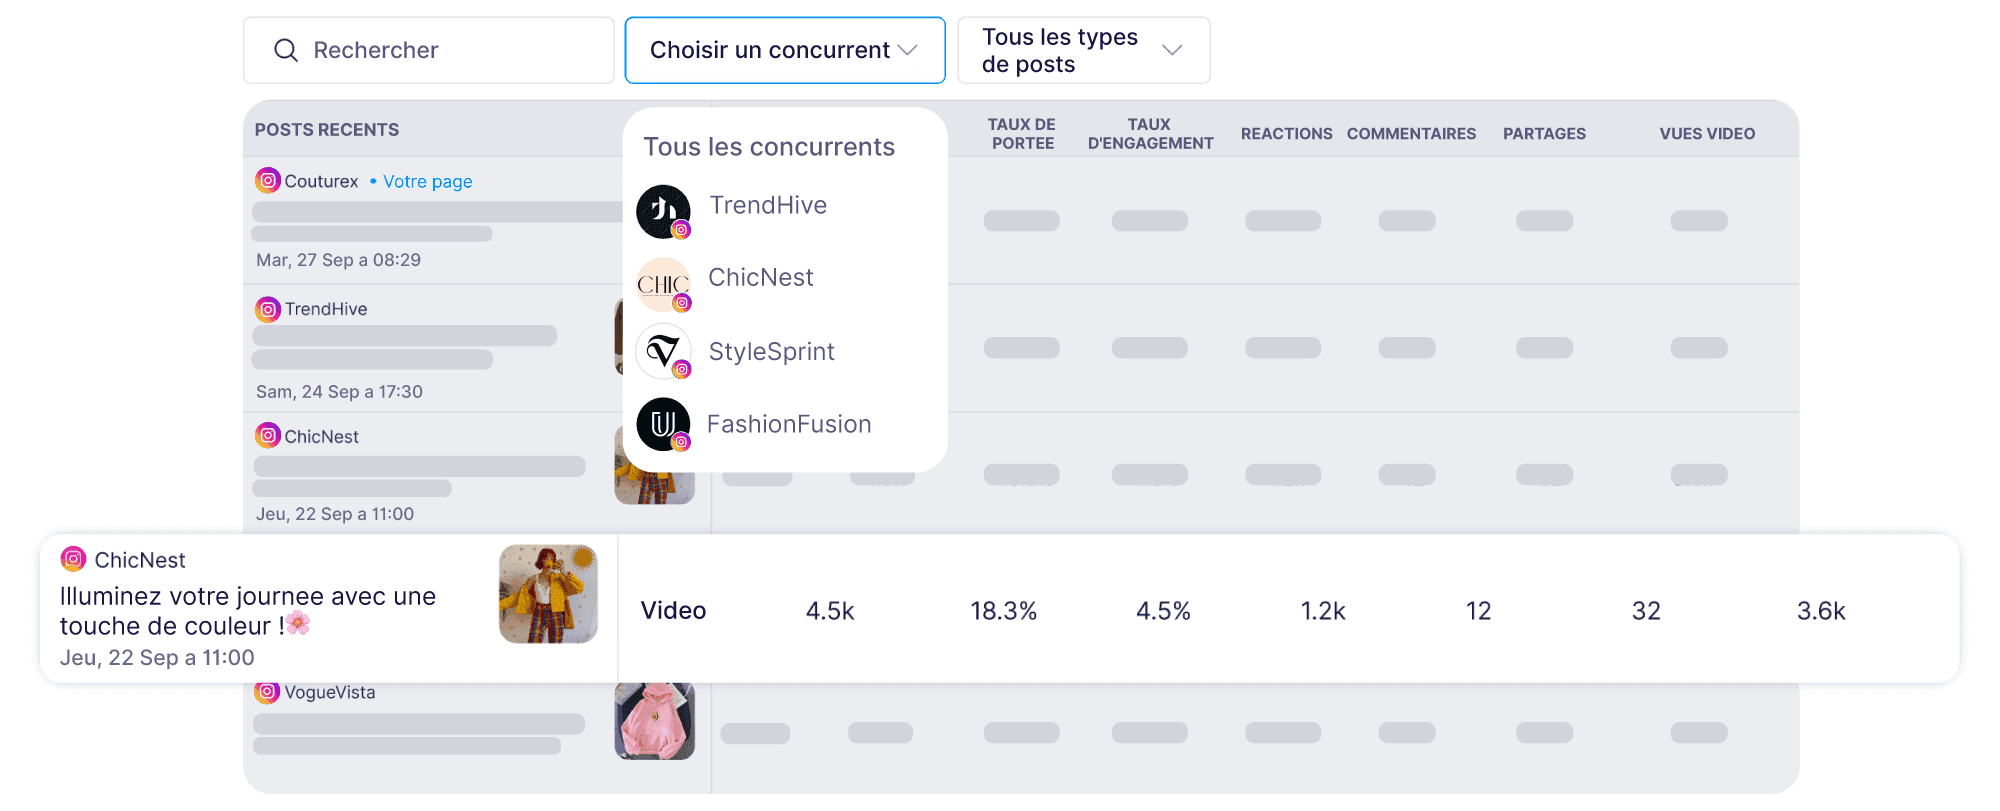Sort by Vues Video column header
The height and width of the screenshot is (811, 2000).
pos(1707,134)
